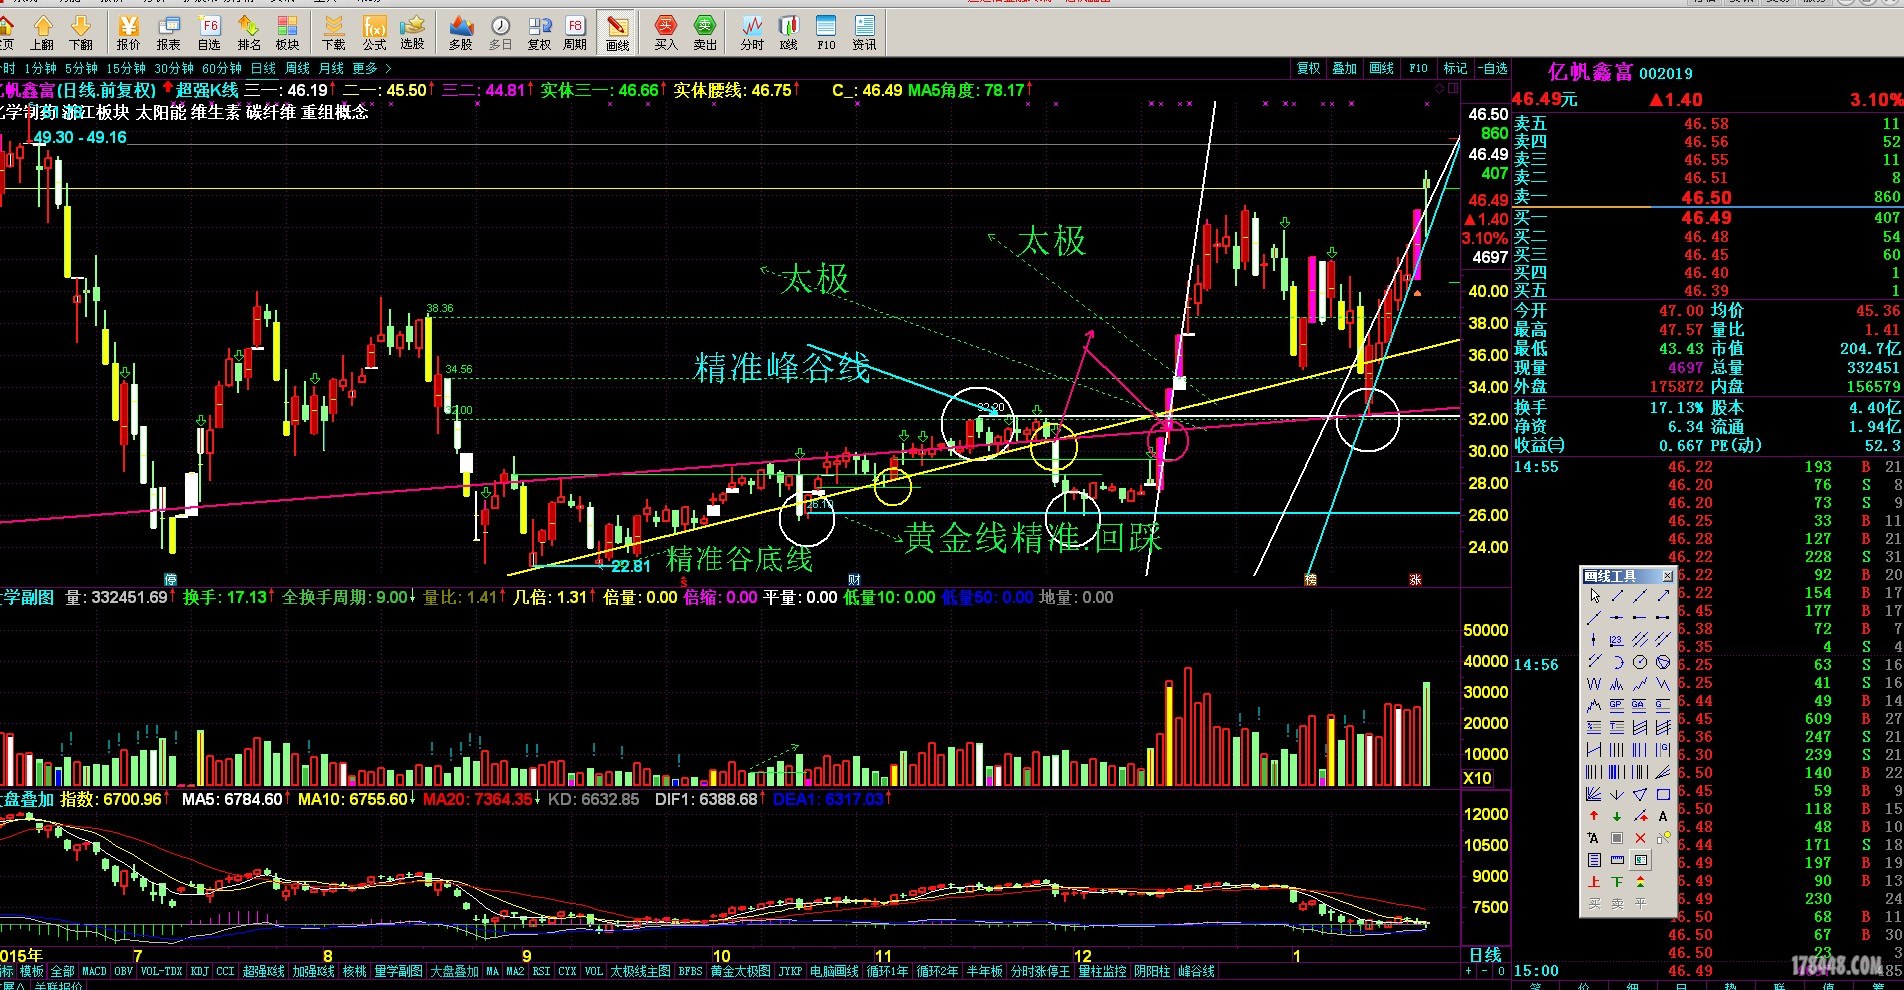Switch to 5分钟 period
Viewport: 1904px width, 990px height.
[81, 69]
